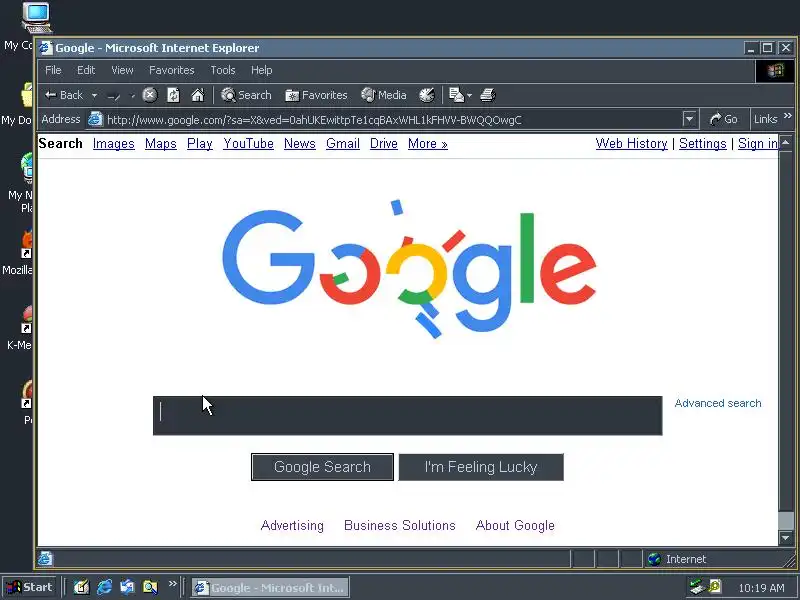Click the page scrollbar down arrow
The width and height of the screenshot is (800, 600).
pyautogui.click(x=786, y=538)
